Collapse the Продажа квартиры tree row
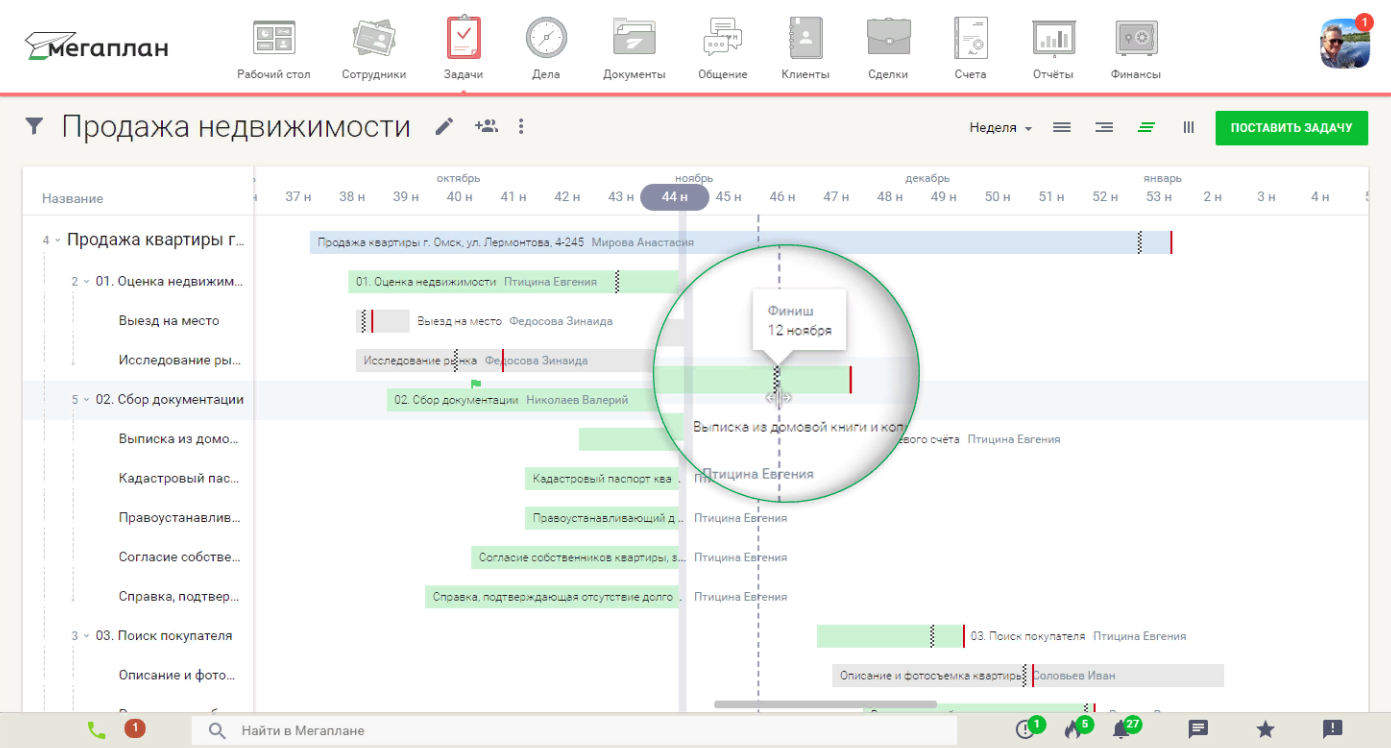This screenshot has height=748, width=1391. tap(57, 241)
